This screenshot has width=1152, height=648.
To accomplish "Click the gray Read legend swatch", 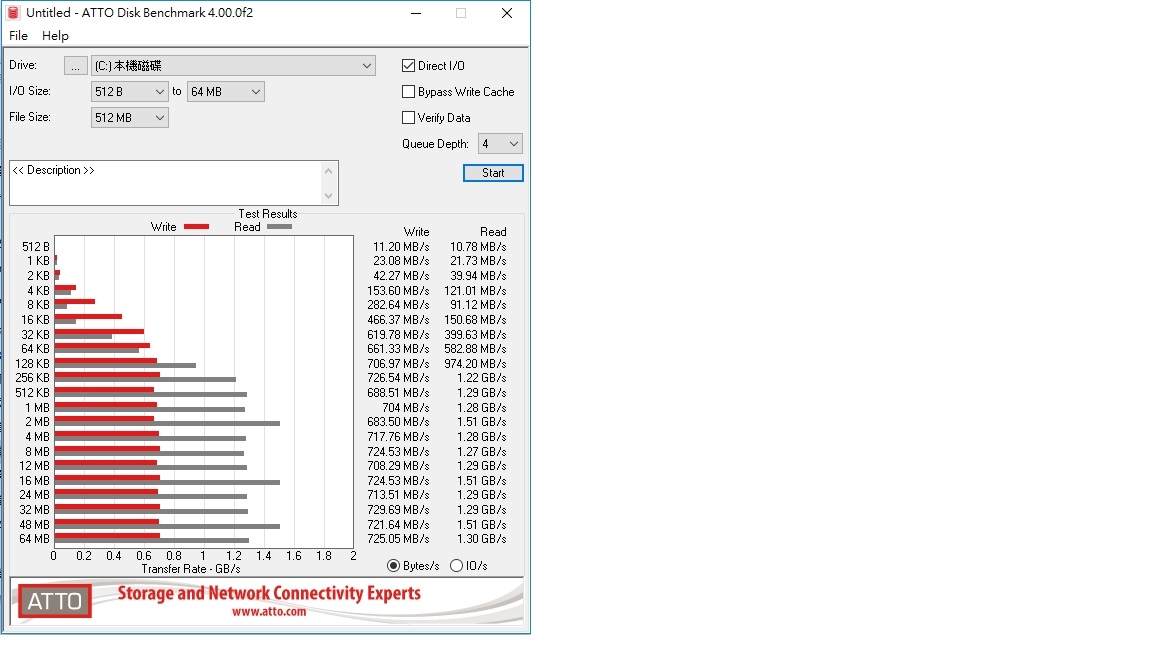I will 279,227.
